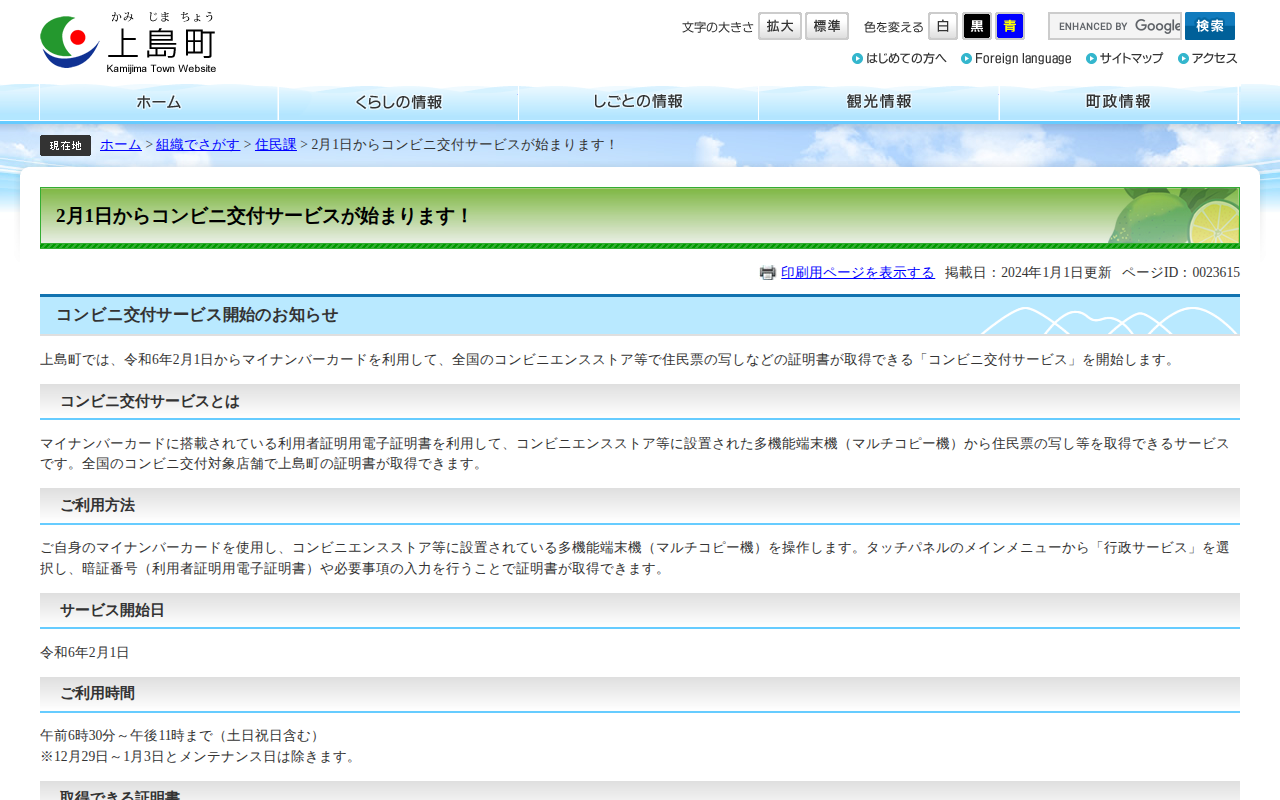Click subheading ご利用時間

tap(97, 694)
